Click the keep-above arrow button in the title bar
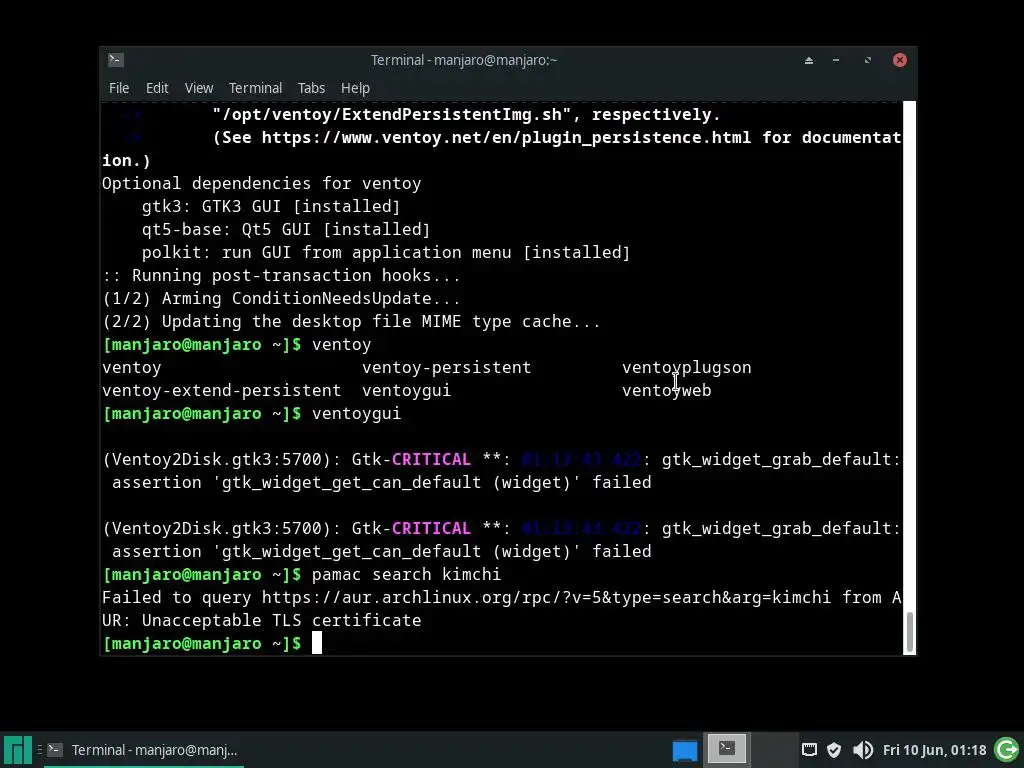1024x768 pixels. coord(808,60)
